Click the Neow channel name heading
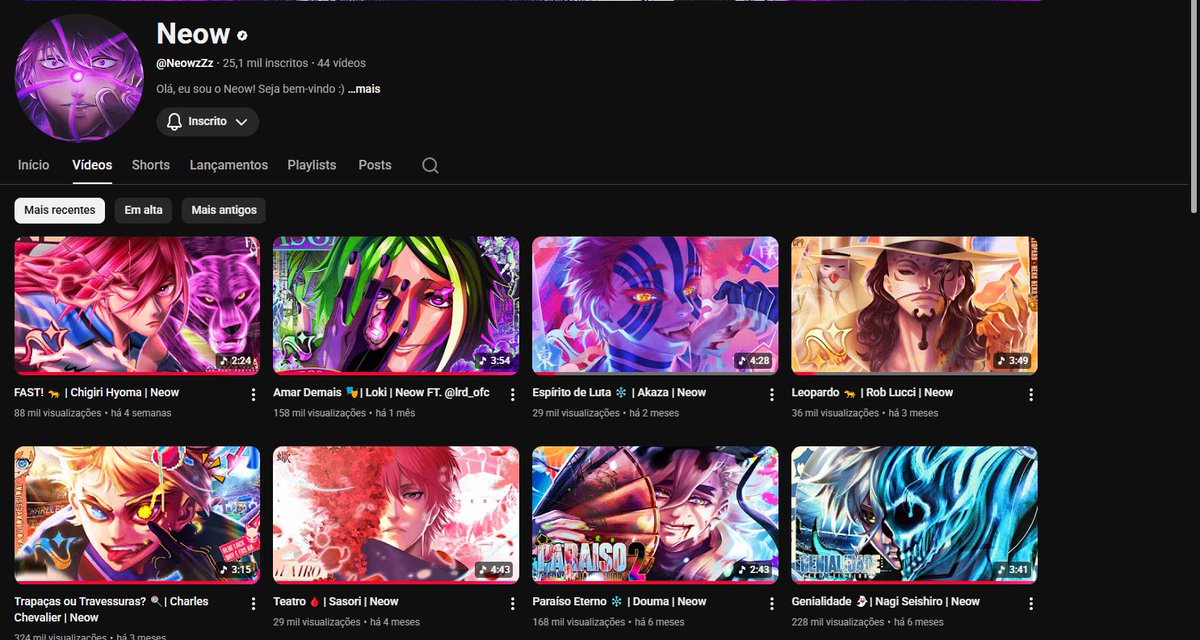1200x640 pixels. click(x=193, y=33)
